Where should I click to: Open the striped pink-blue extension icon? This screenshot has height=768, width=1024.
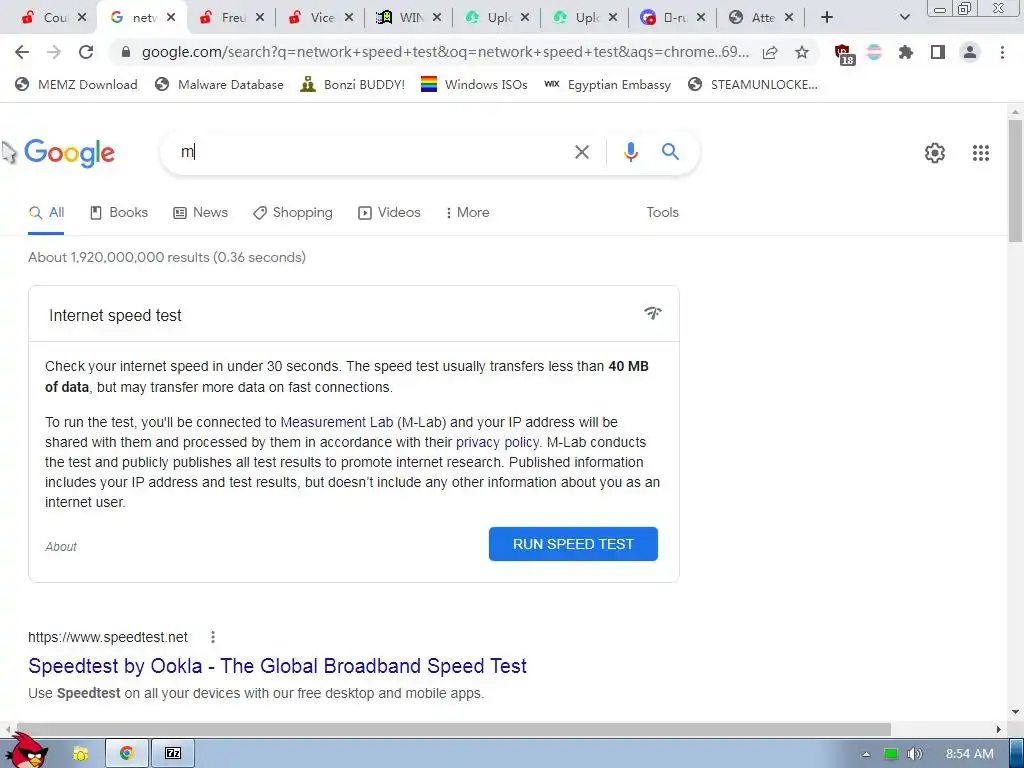tap(874, 52)
